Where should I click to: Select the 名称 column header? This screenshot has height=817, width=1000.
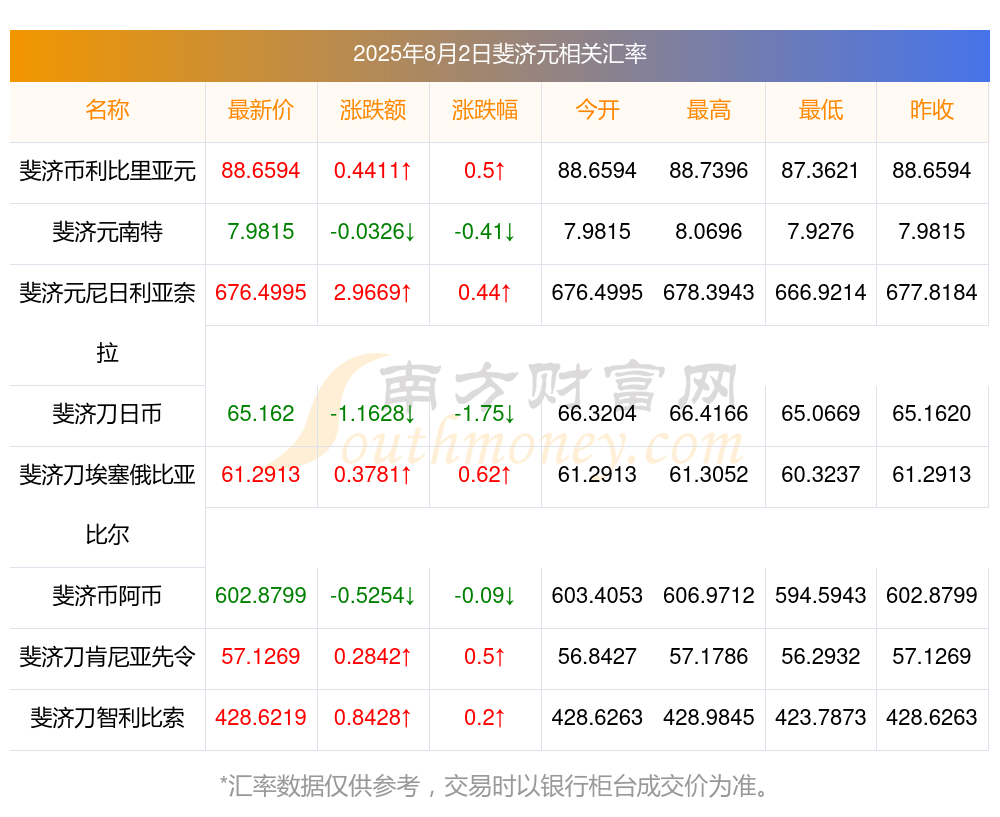point(107,110)
